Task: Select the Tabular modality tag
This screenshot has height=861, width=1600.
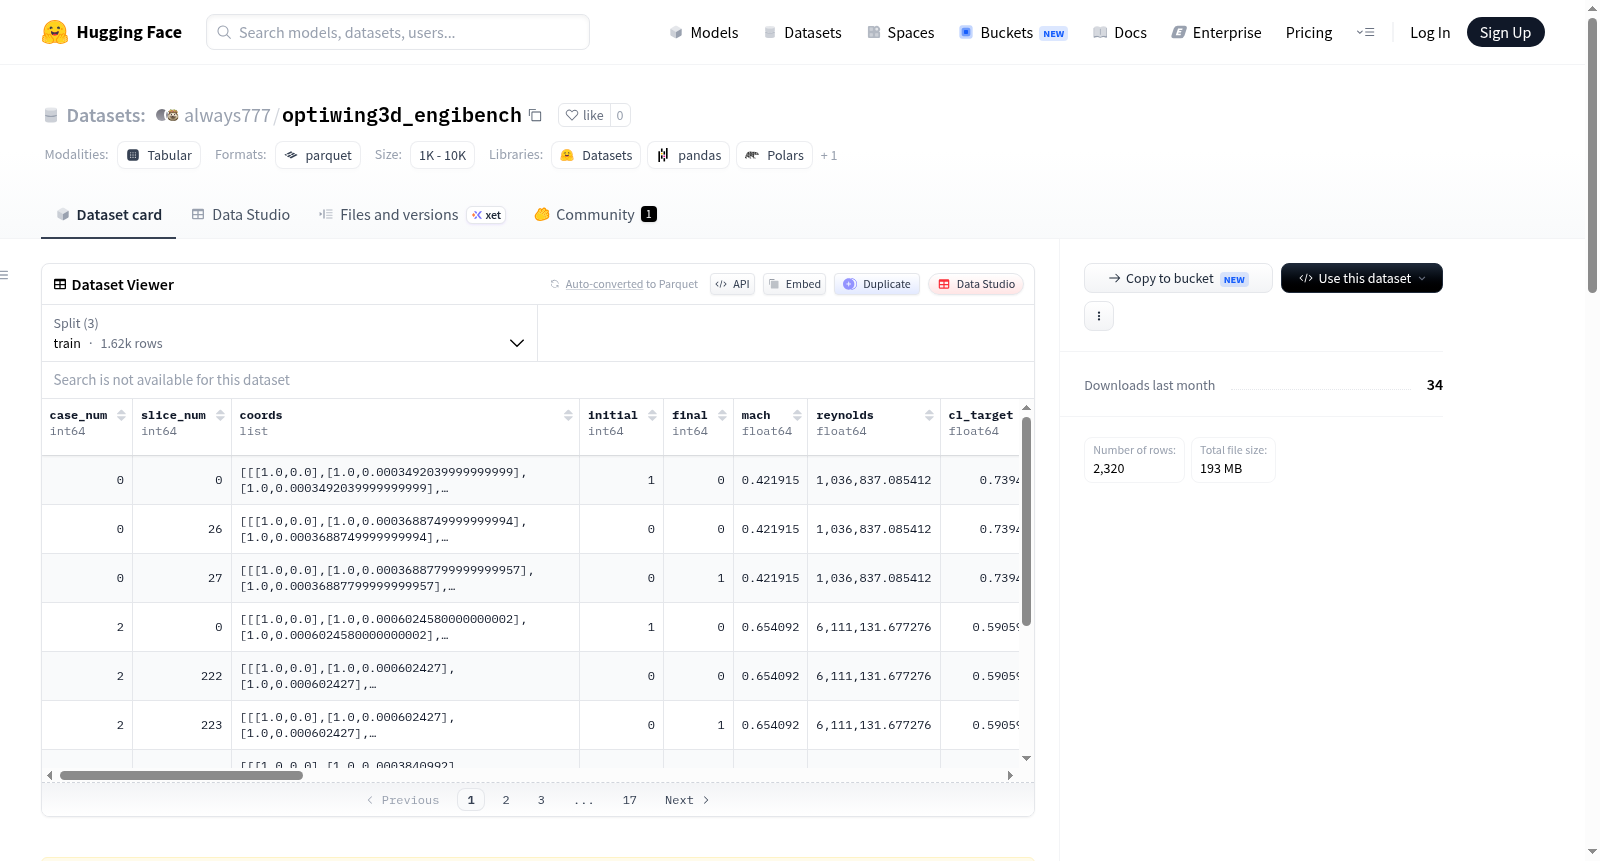Action: pos(159,155)
